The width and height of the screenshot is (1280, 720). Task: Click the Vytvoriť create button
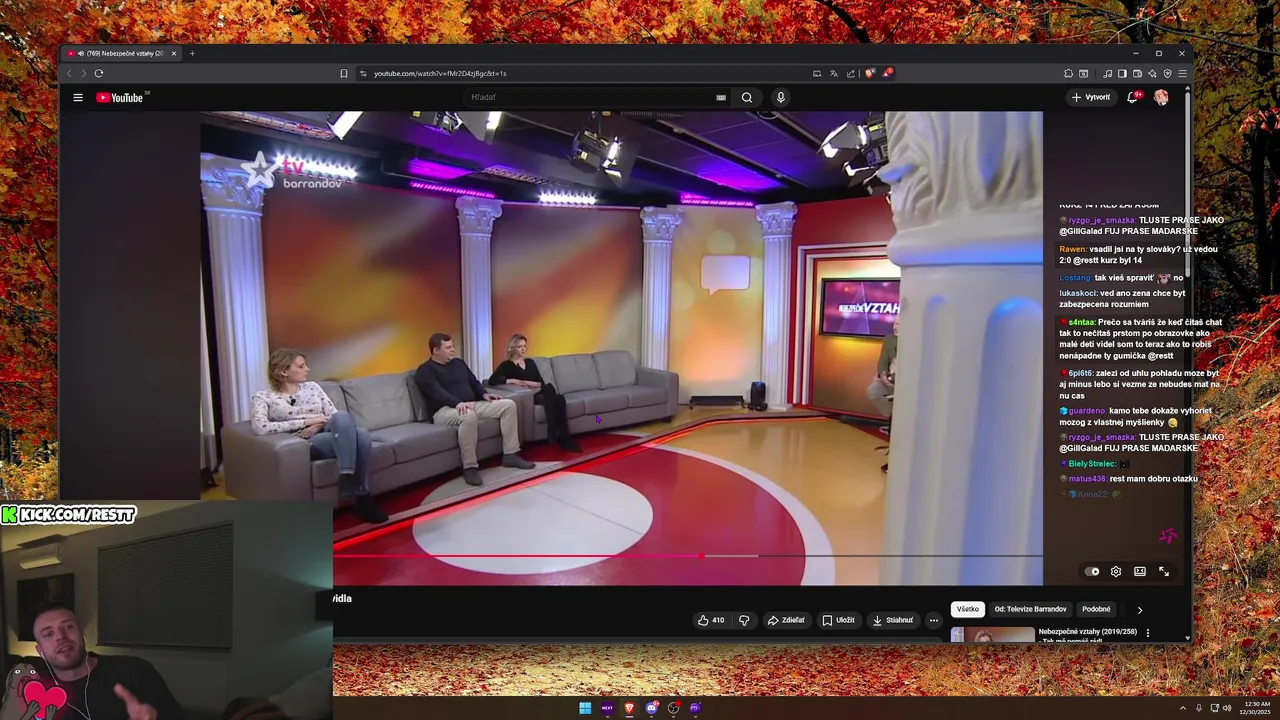pyautogui.click(x=1090, y=97)
